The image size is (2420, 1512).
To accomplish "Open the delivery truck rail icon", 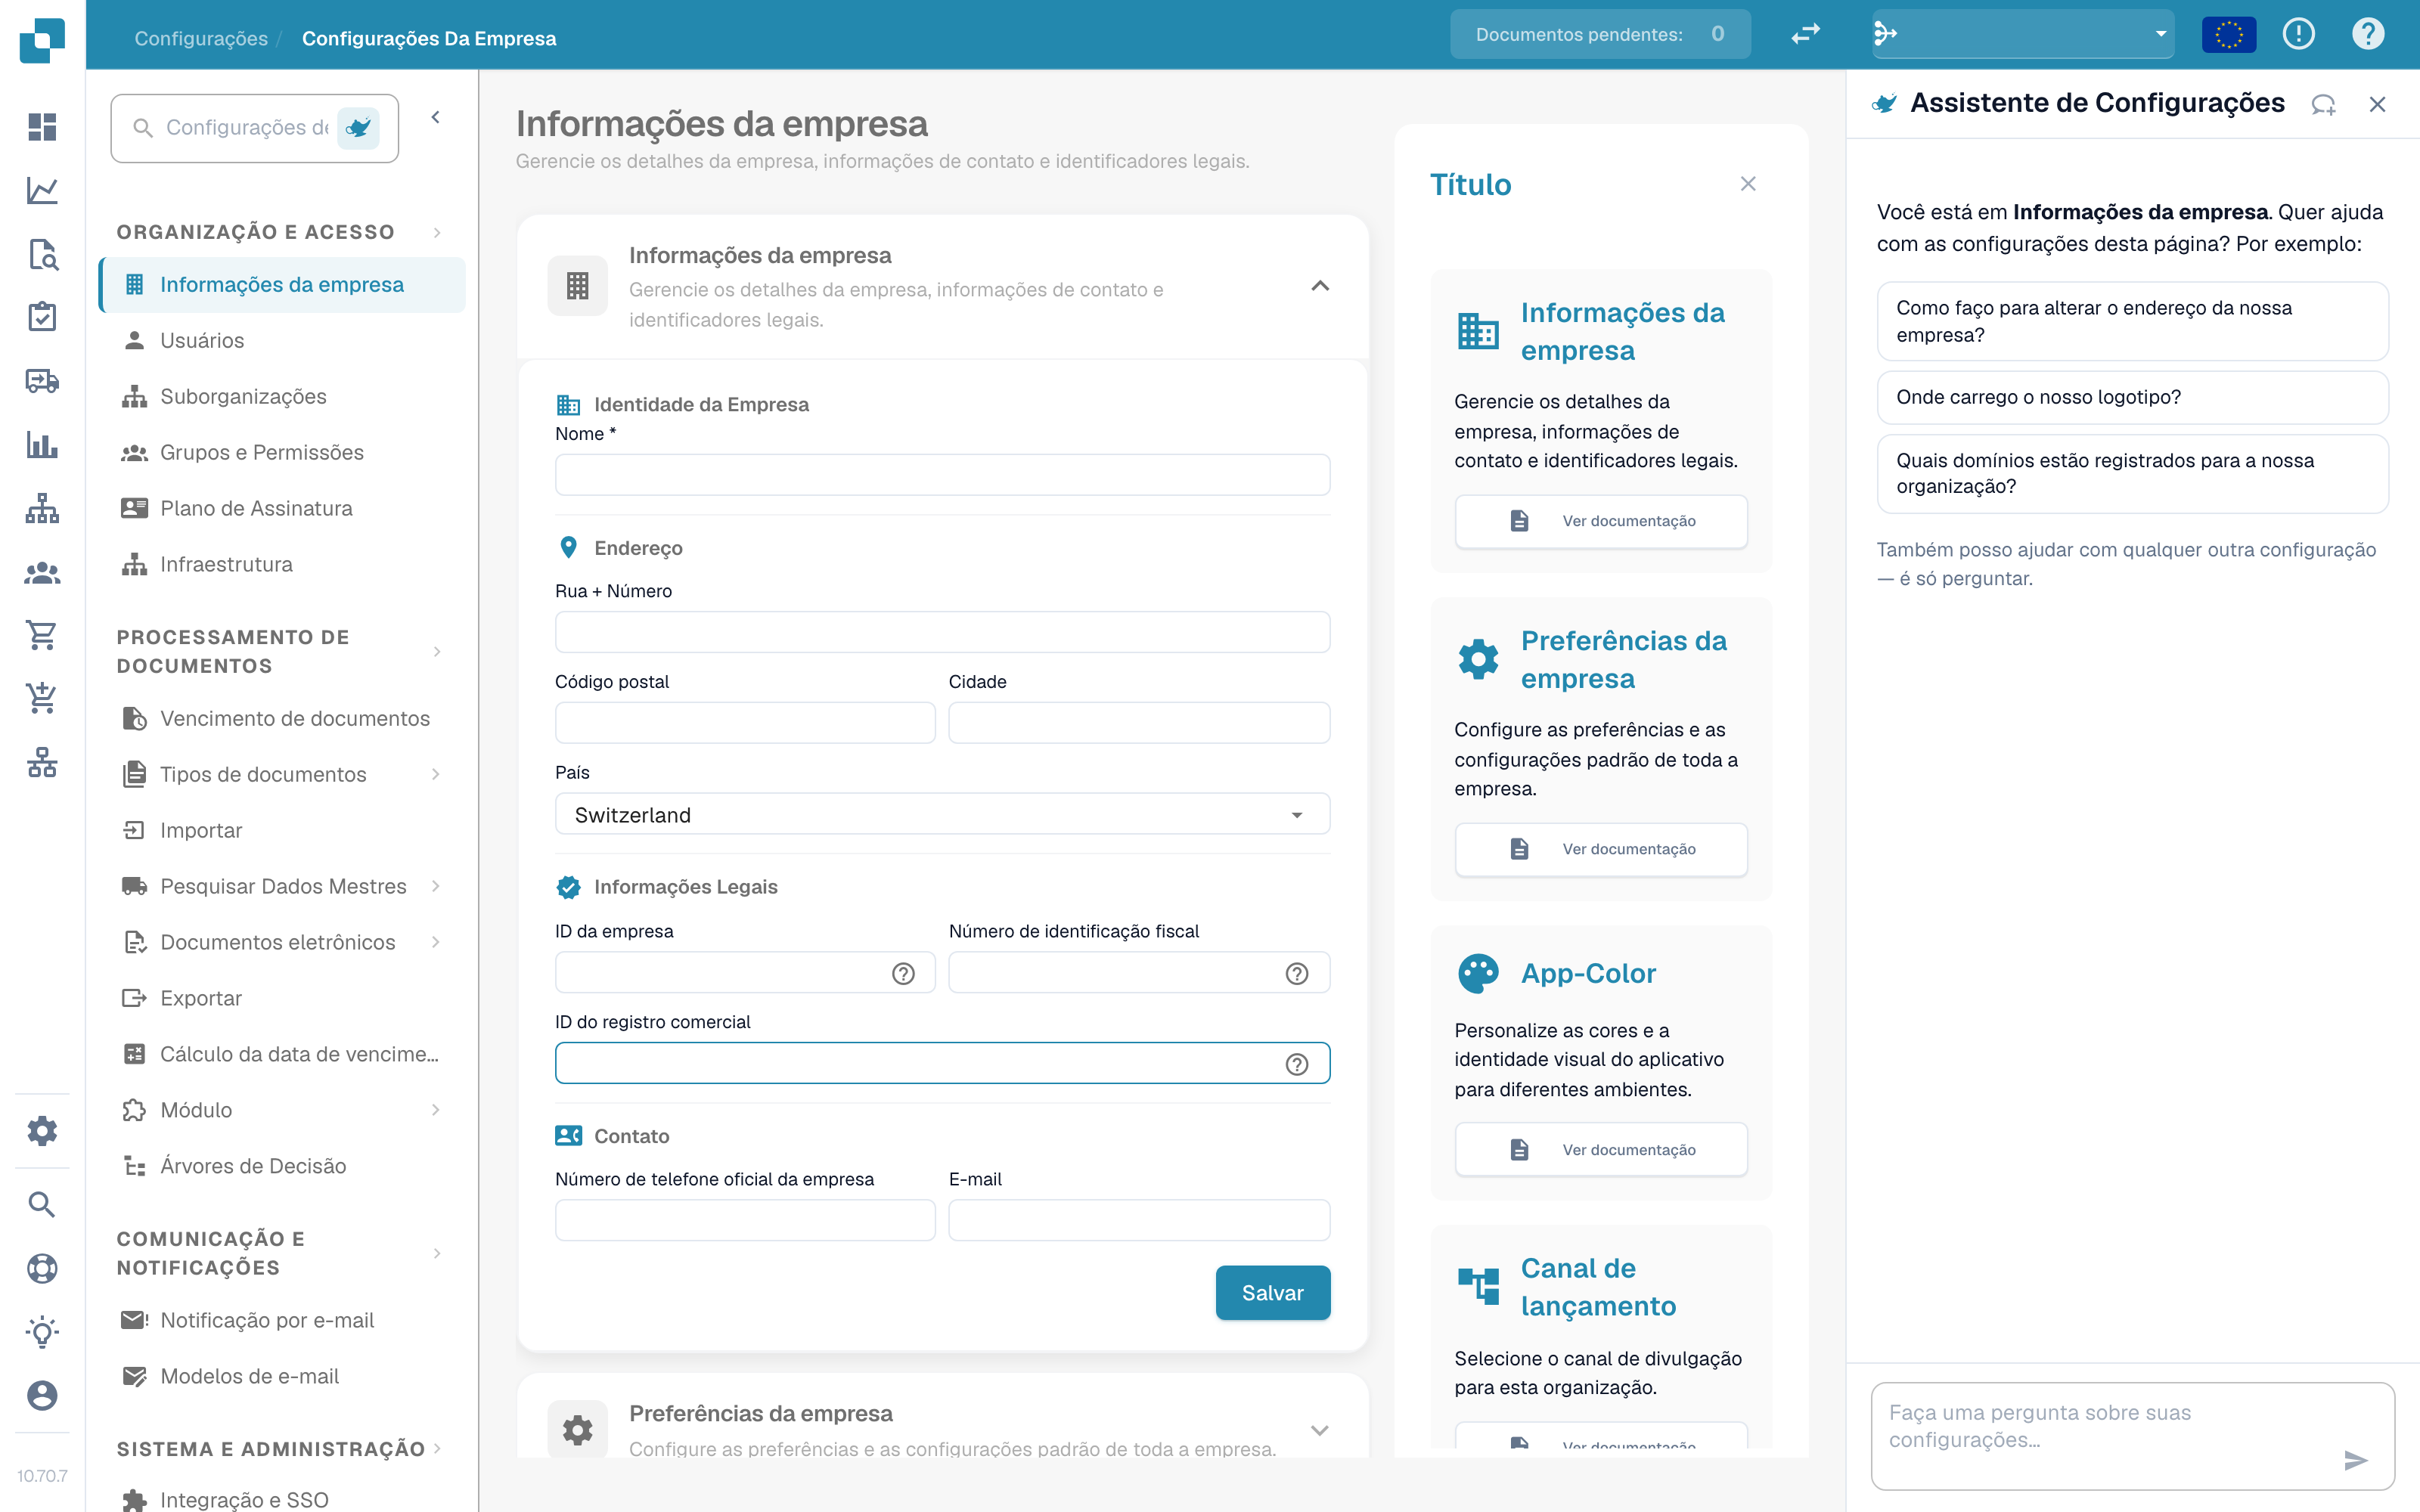I will tap(42, 381).
